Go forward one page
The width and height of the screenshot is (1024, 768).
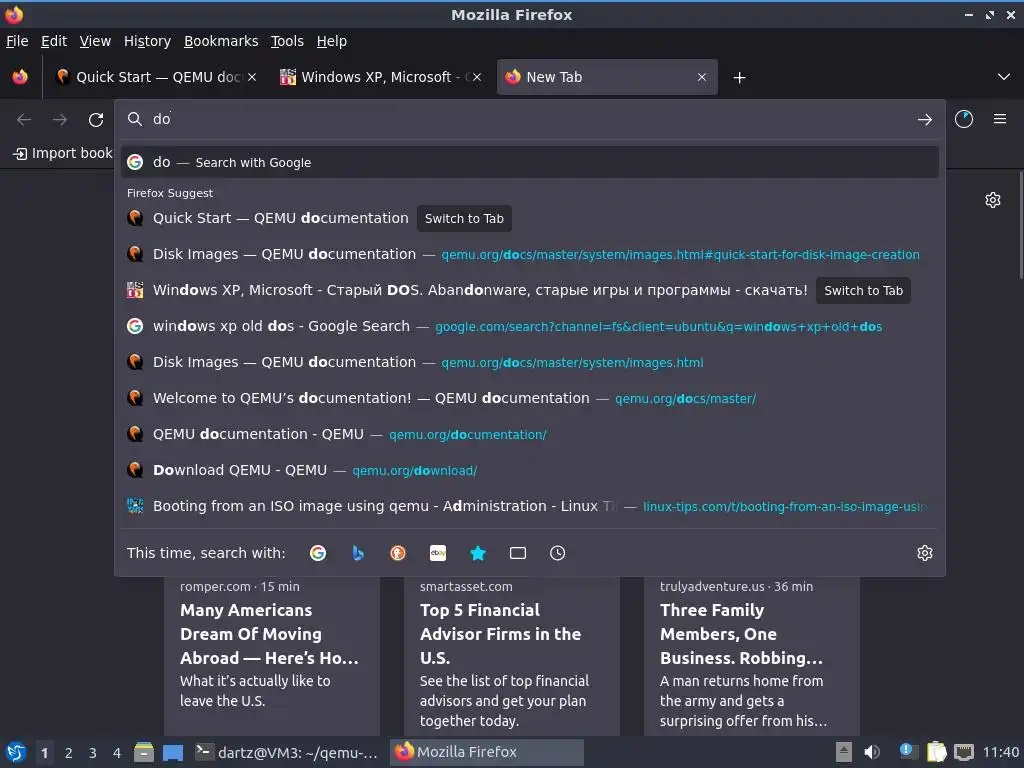coord(60,120)
